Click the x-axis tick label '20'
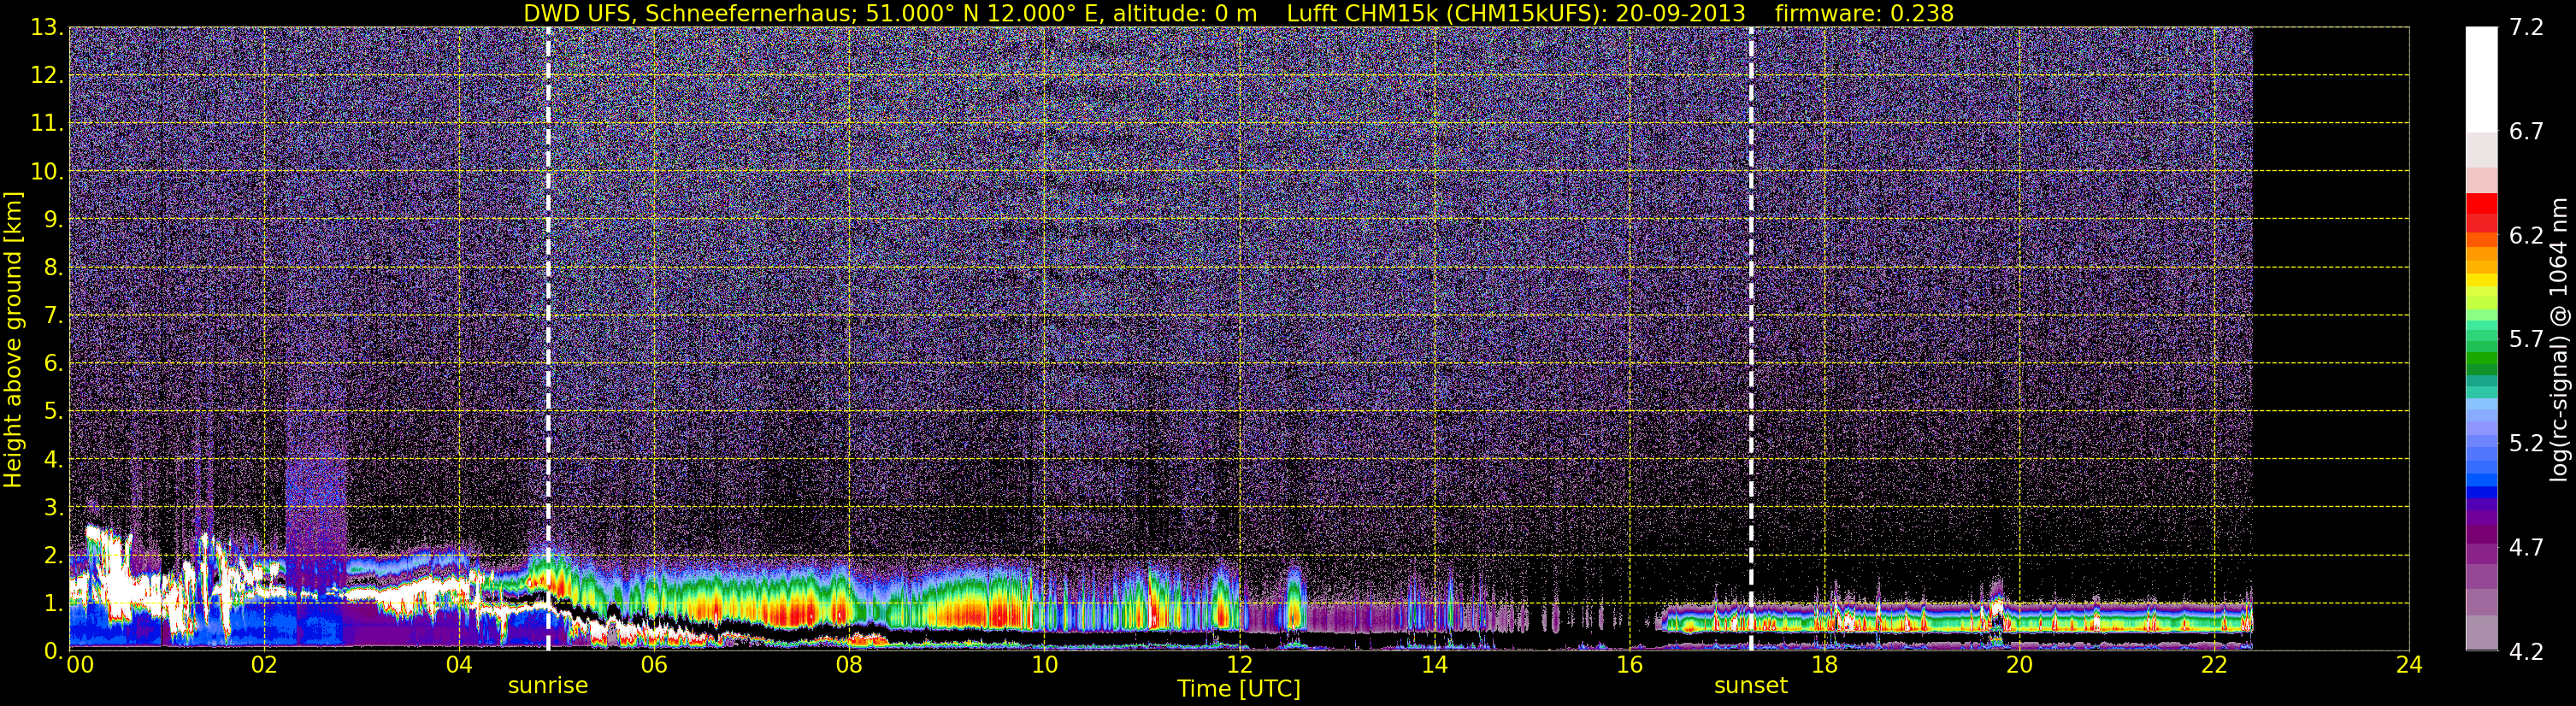 (x=2019, y=665)
